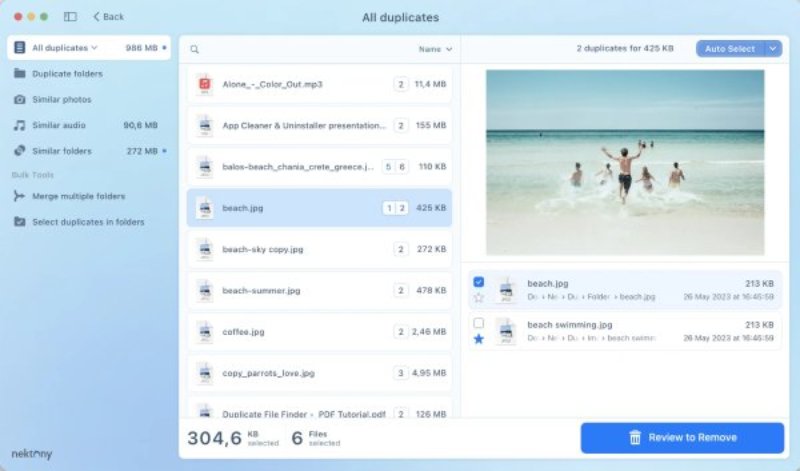
Task: Click the Duplicate folders icon
Action: pos(20,74)
